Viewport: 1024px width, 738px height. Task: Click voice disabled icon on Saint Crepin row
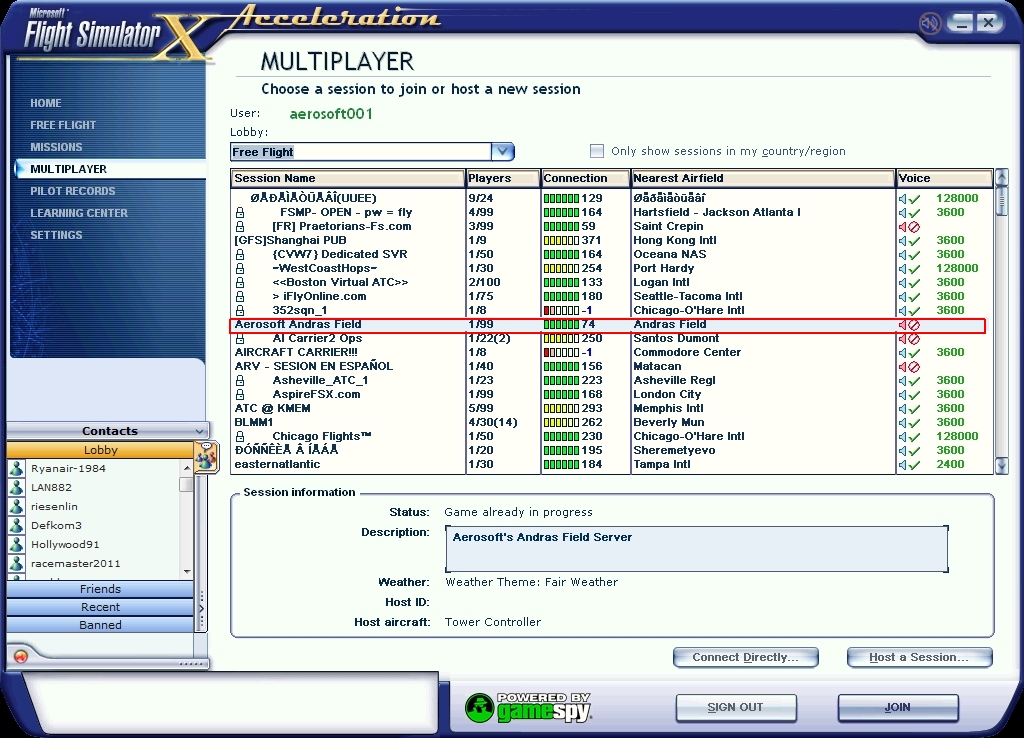click(909, 227)
